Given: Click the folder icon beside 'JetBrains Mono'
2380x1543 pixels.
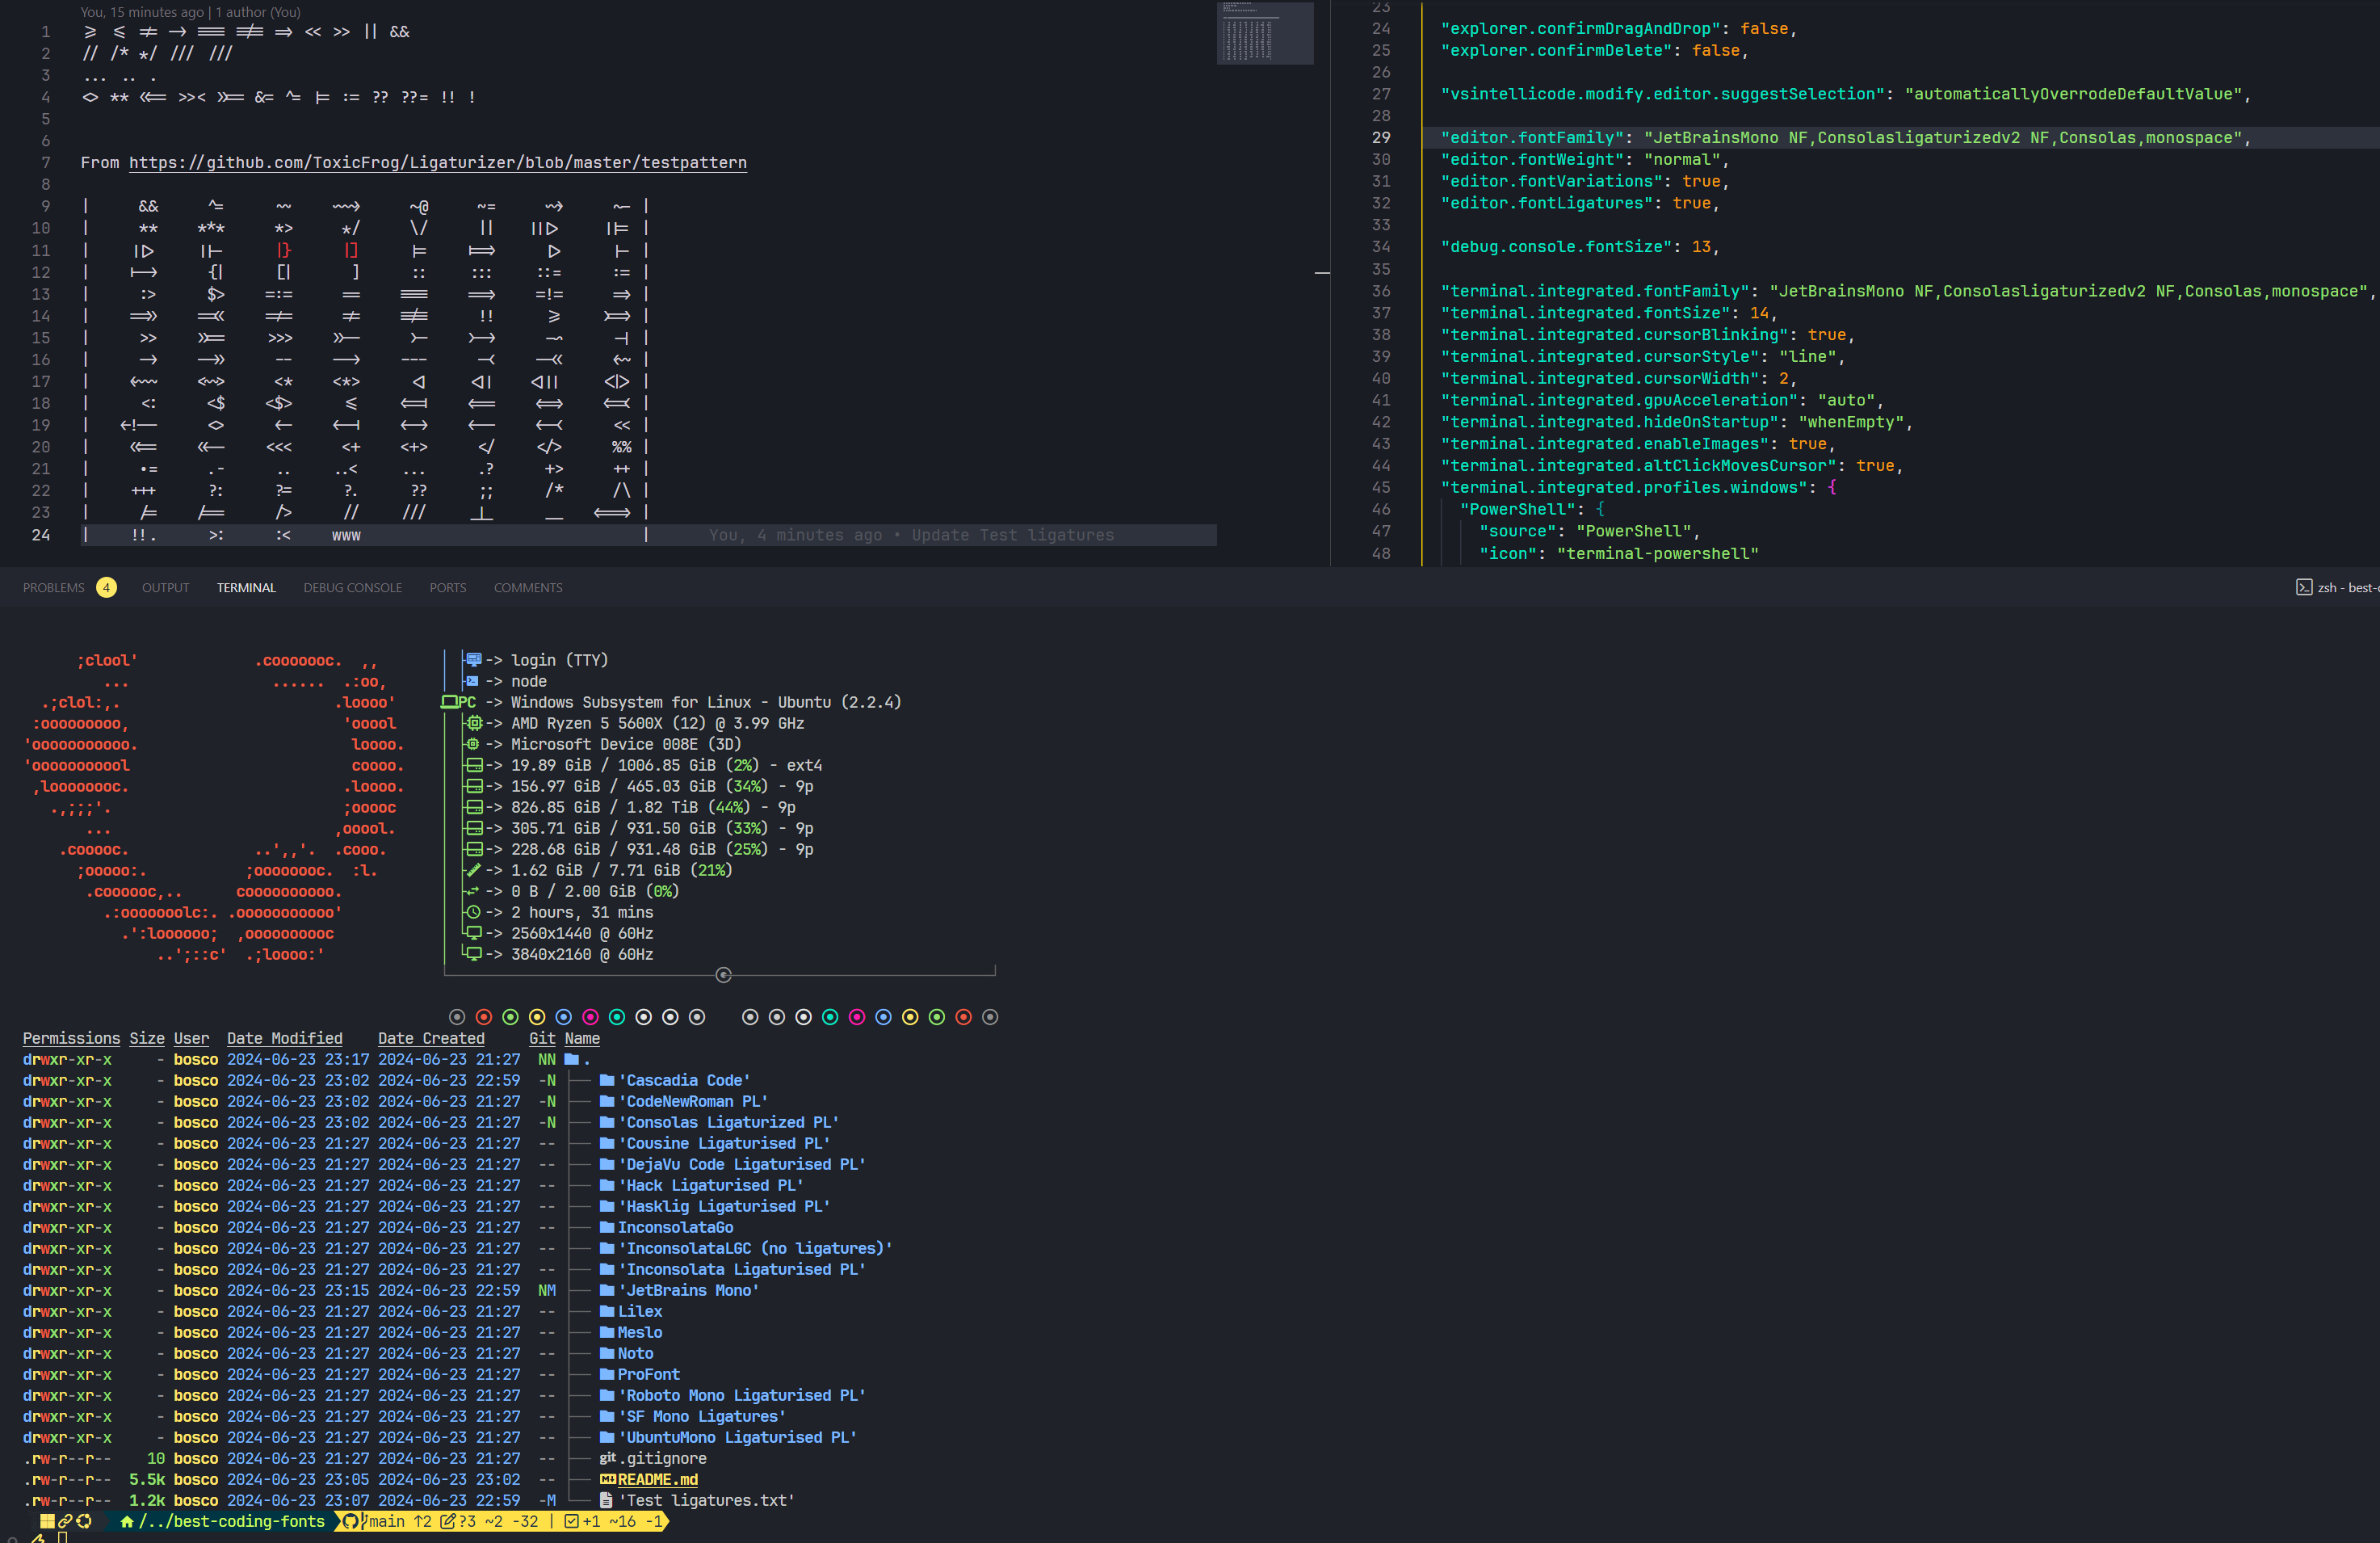Looking at the screenshot, I should click(x=607, y=1290).
